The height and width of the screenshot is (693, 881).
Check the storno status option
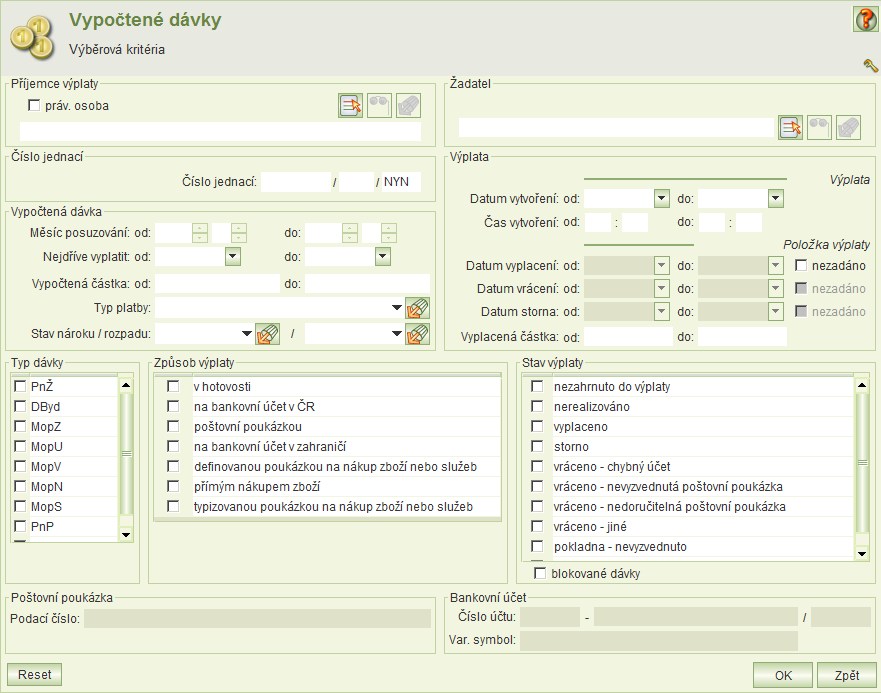tap(538, 447)
